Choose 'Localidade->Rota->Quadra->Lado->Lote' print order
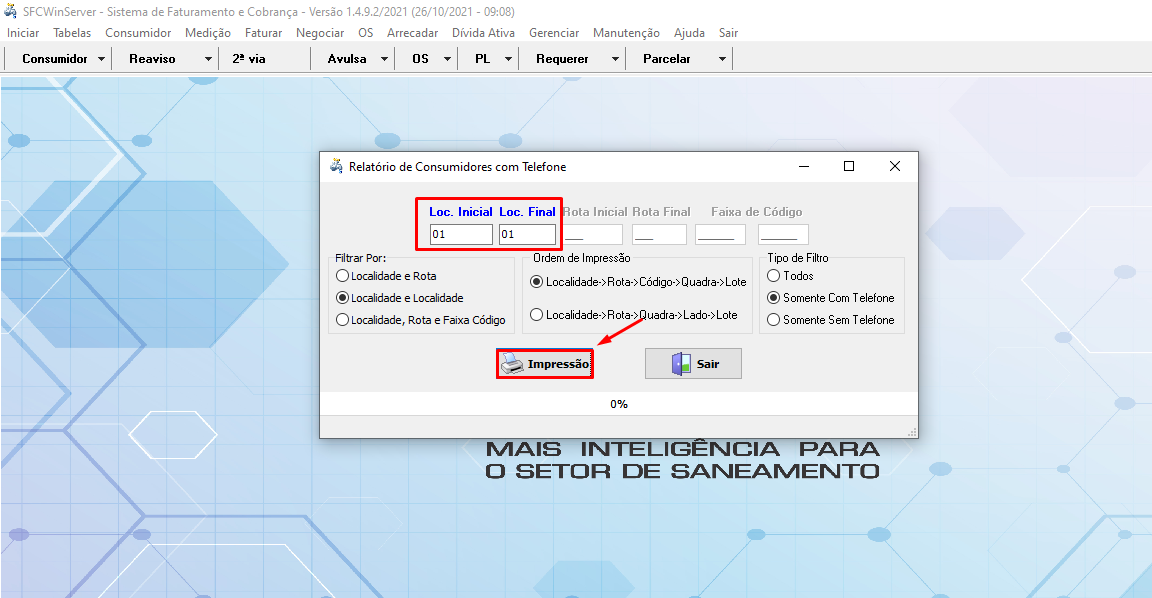1152x598 pixels. click(x=537, y=315)
